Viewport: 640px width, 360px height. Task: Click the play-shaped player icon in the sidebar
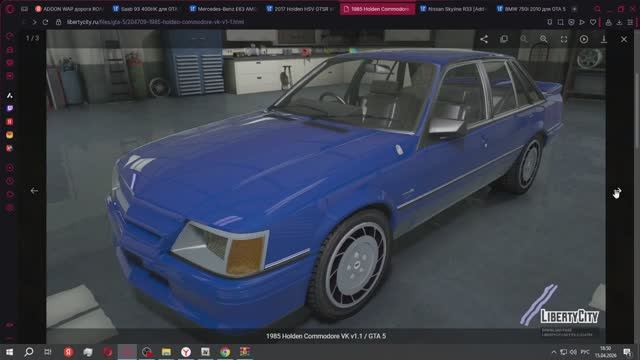[x=10, y=194]
